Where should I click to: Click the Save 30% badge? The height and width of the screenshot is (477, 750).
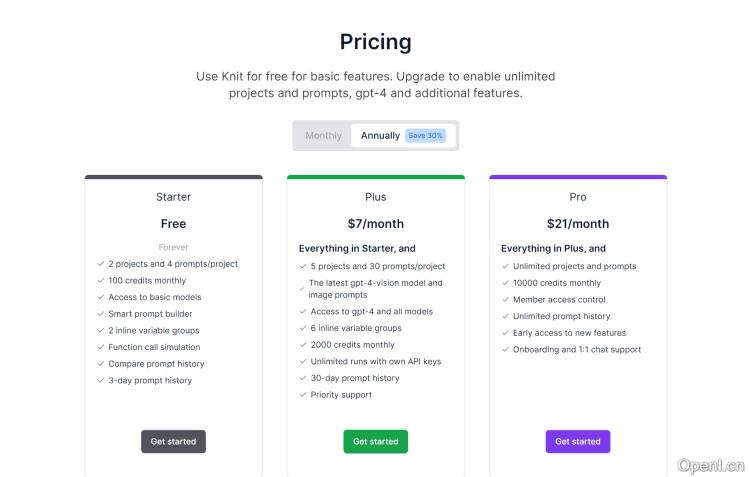pos(425,135)
